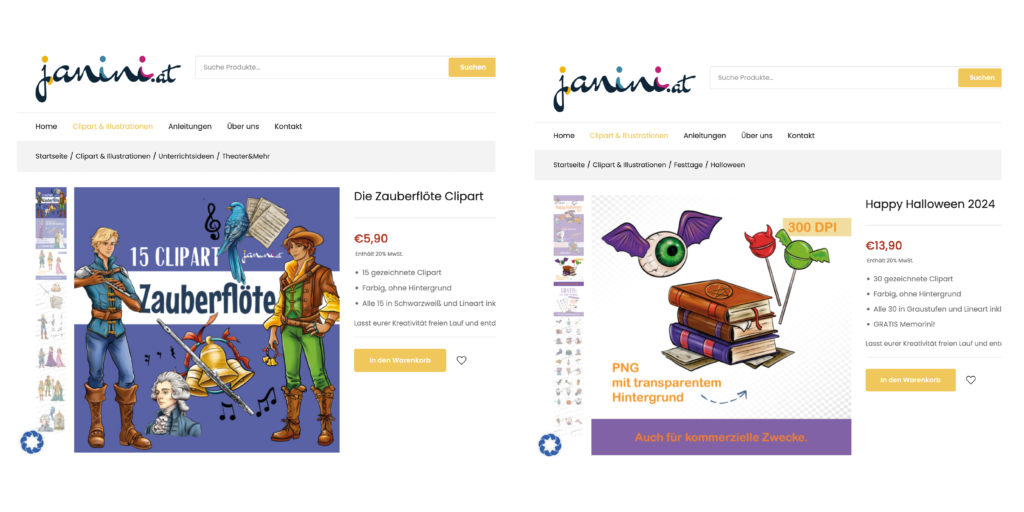Click the left Suchen search button
This screenshot has width=1024, height=512.
pos(472,67)
